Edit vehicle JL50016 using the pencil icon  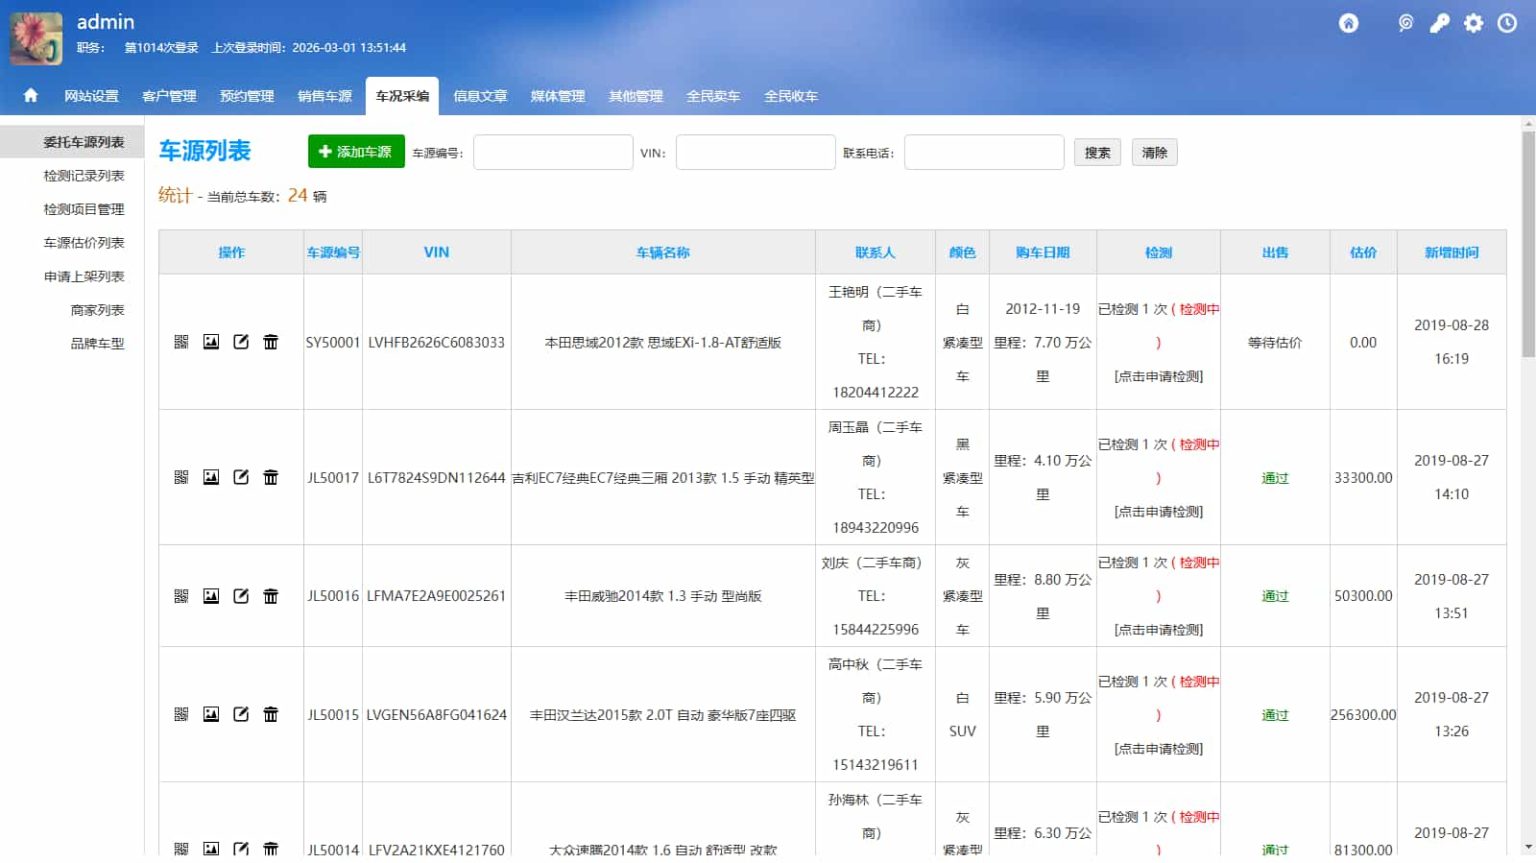pyautogui.click(x=241, y=595)
